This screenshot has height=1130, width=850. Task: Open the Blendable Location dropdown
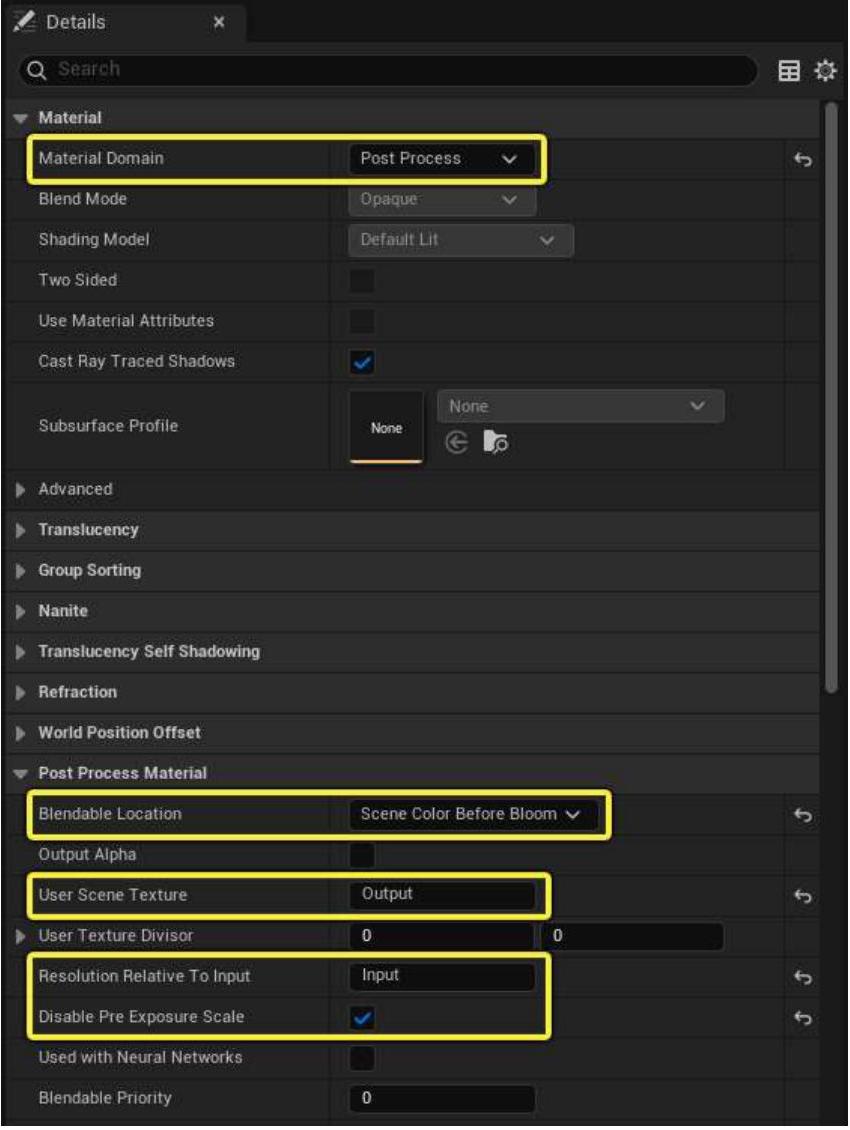coord(471,814)
